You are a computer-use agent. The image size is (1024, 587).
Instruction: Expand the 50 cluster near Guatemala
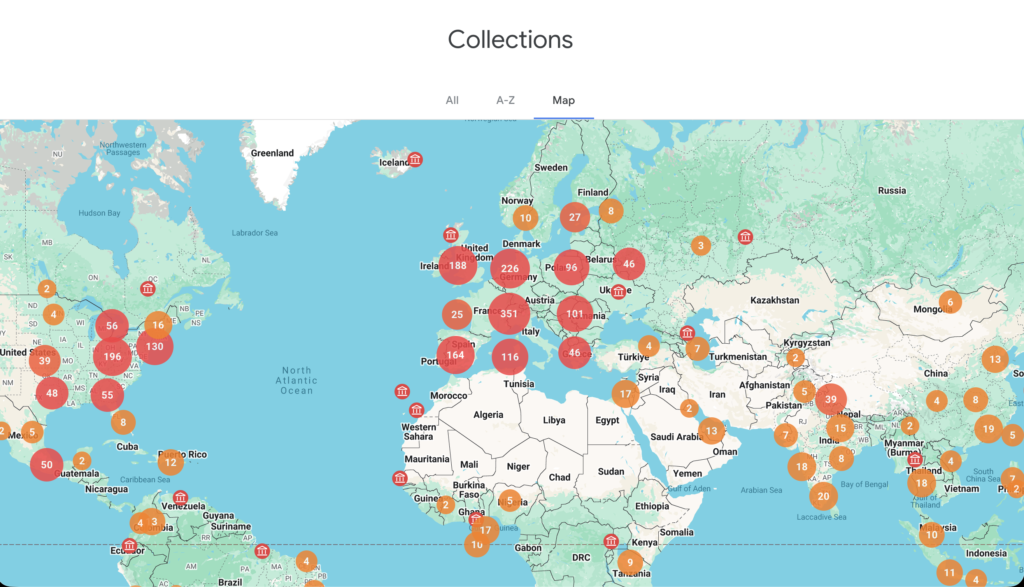[x=47, y=464]
